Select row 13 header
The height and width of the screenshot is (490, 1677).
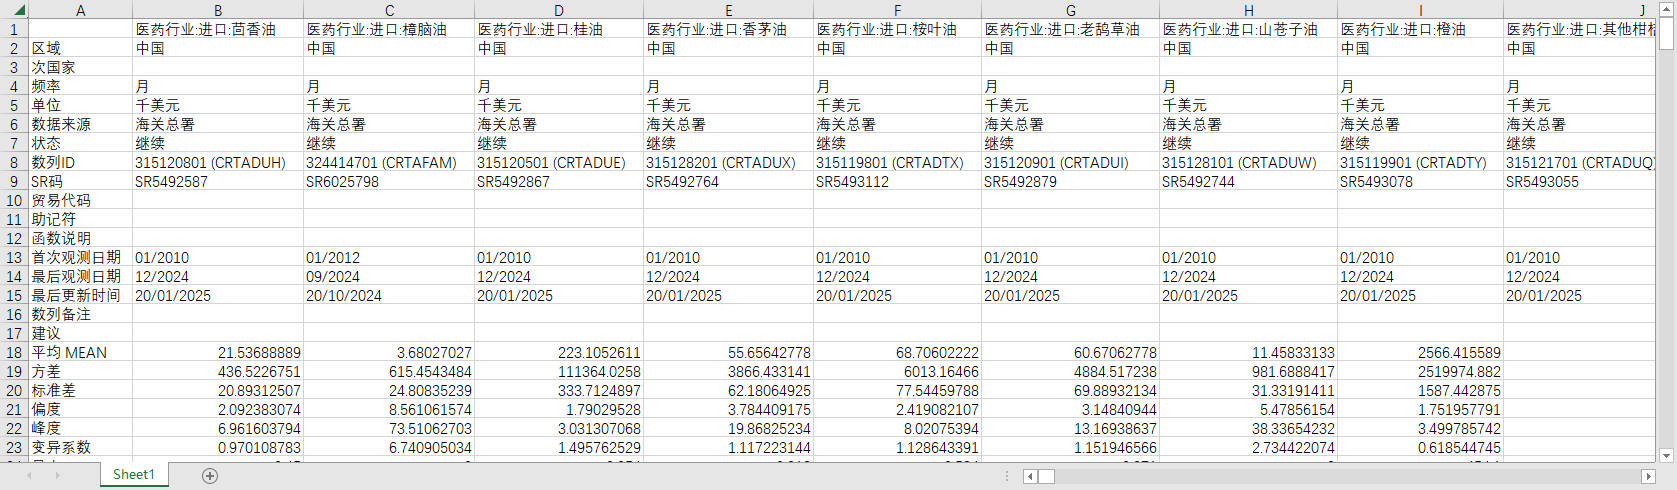pyautogui.click(x=14, y=257)
